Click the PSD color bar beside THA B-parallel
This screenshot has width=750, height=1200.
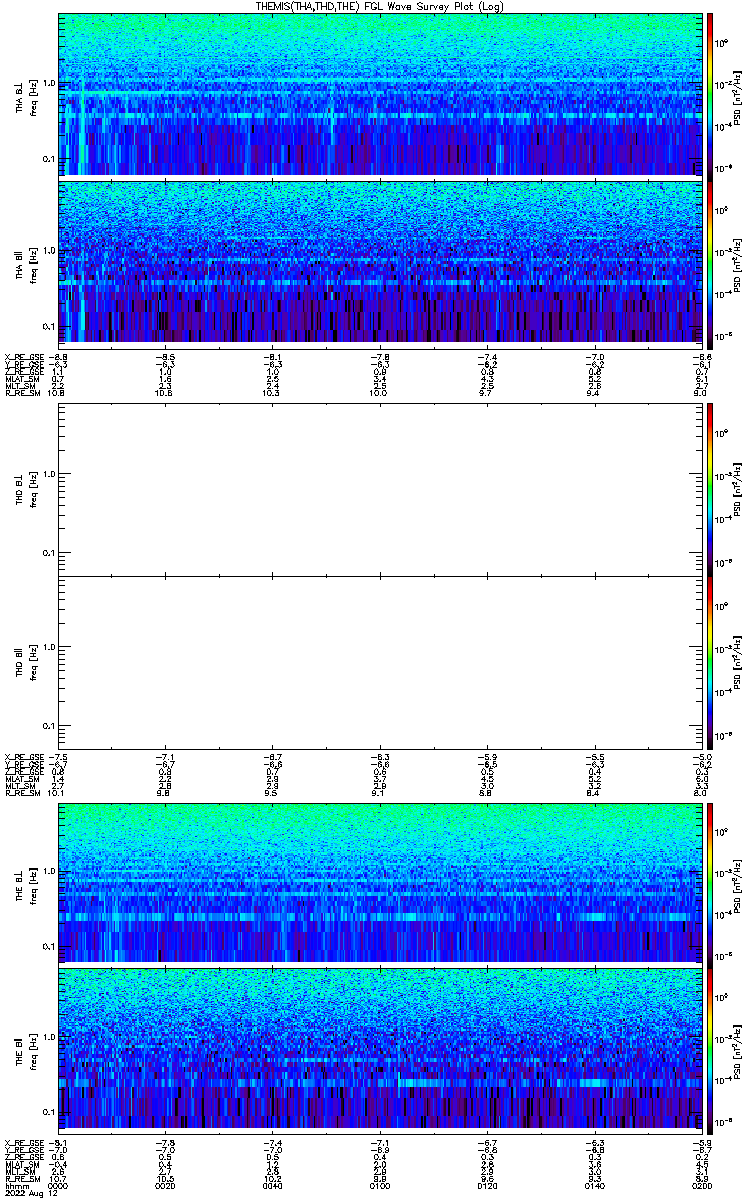[709, 261]
